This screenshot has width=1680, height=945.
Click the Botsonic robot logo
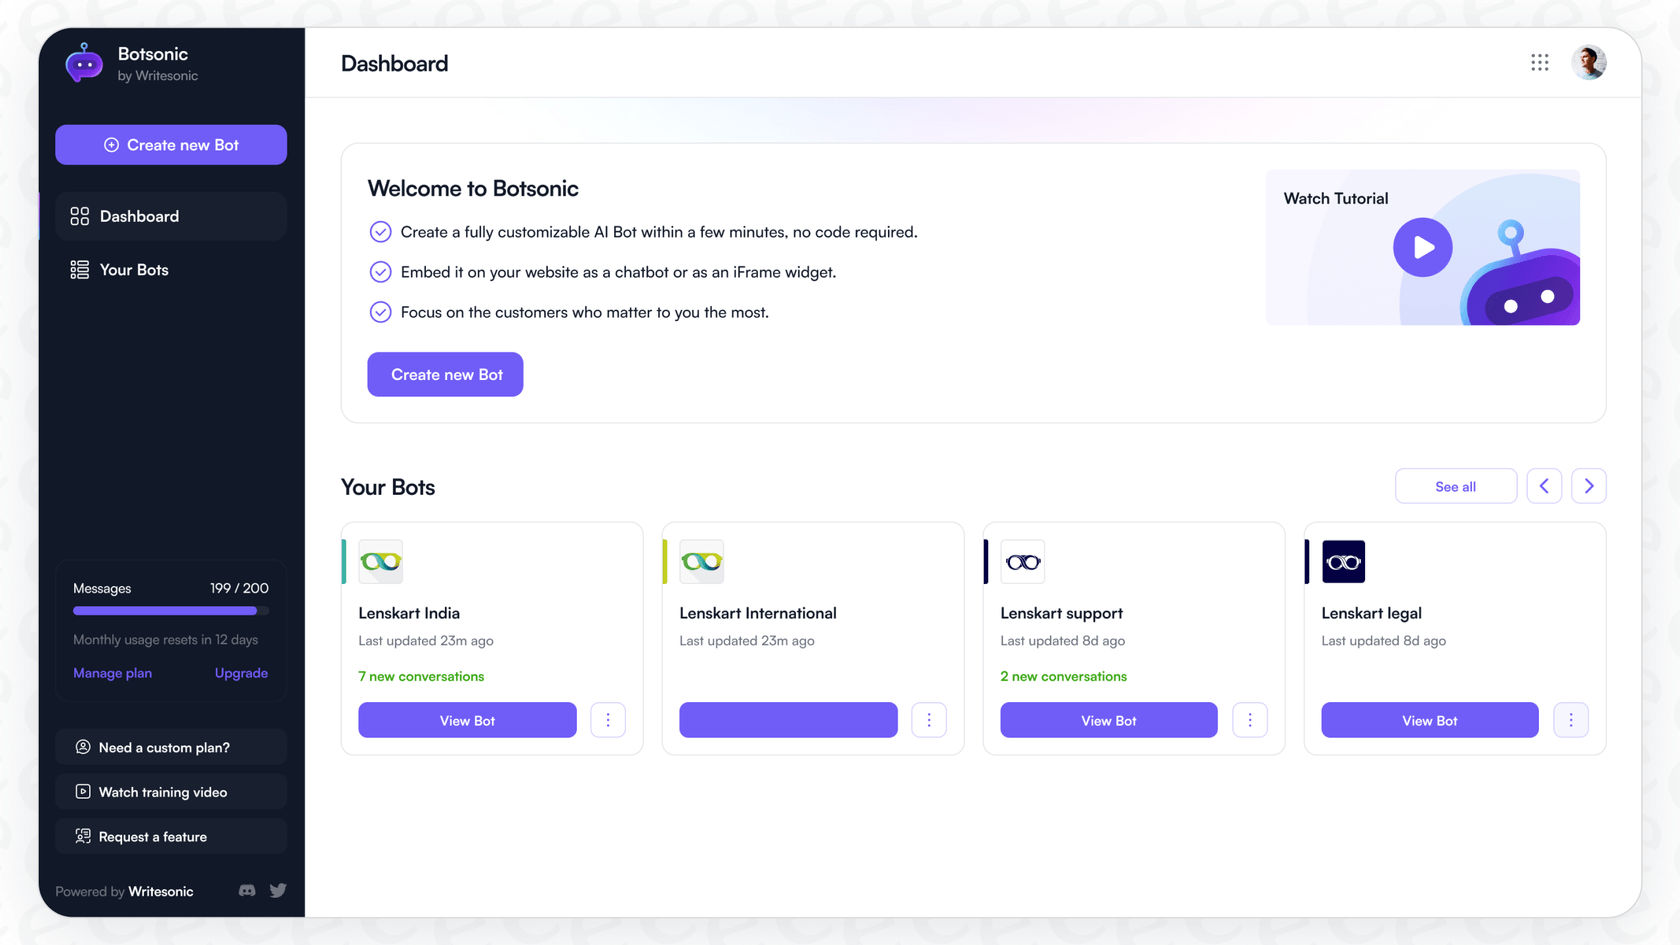[84, 64]
